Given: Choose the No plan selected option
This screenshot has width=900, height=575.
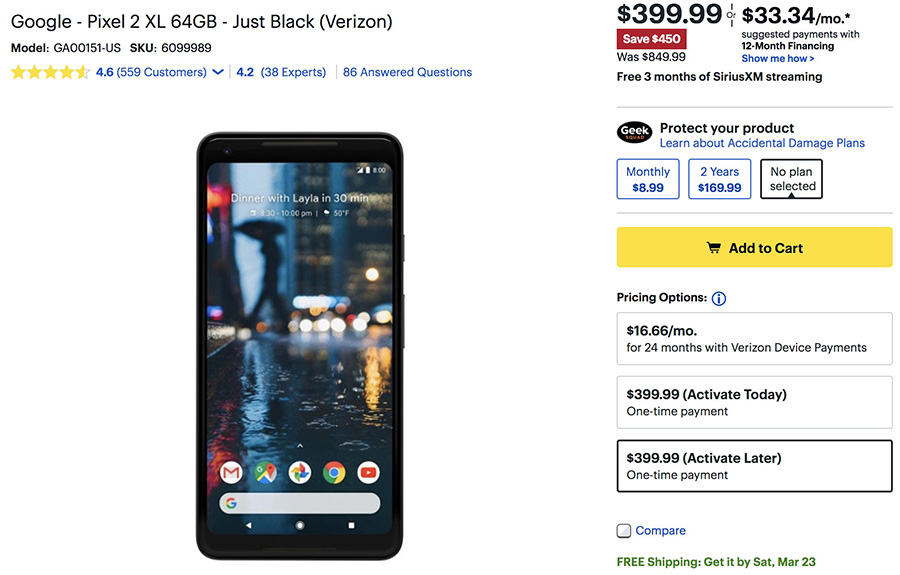Looking at the screenshot, I should tap(792, 179).
